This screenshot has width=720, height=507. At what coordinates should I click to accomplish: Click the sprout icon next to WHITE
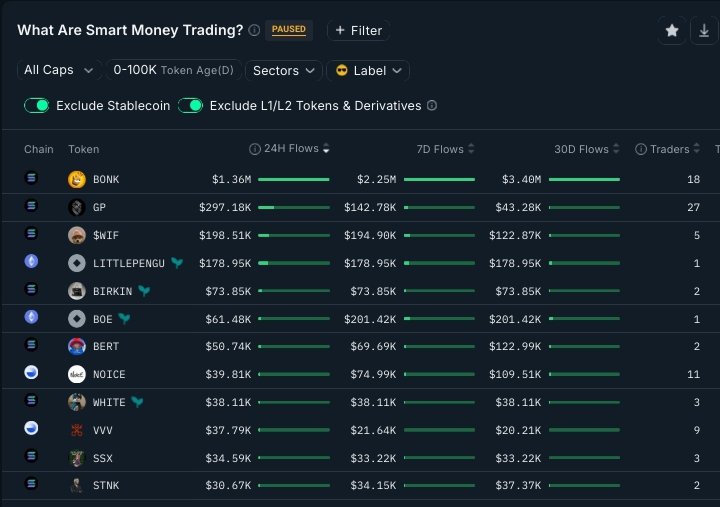click(137, 402)
